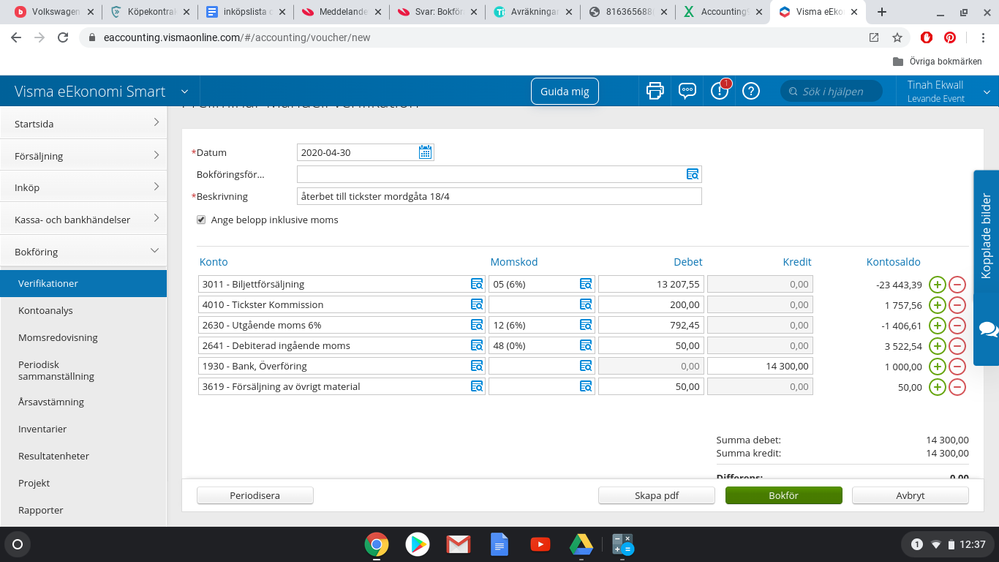
Task: Expand the Försäljning sidebar section
Action: click(x=83, y=155)
